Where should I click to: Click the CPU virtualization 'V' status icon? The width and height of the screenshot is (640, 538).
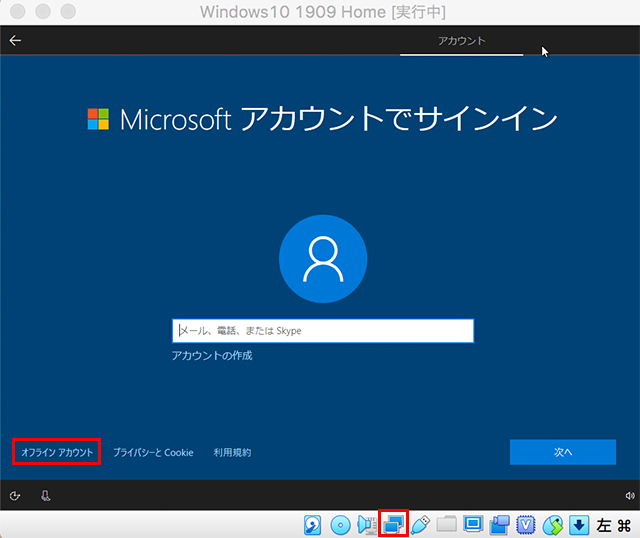click(526, 525)
